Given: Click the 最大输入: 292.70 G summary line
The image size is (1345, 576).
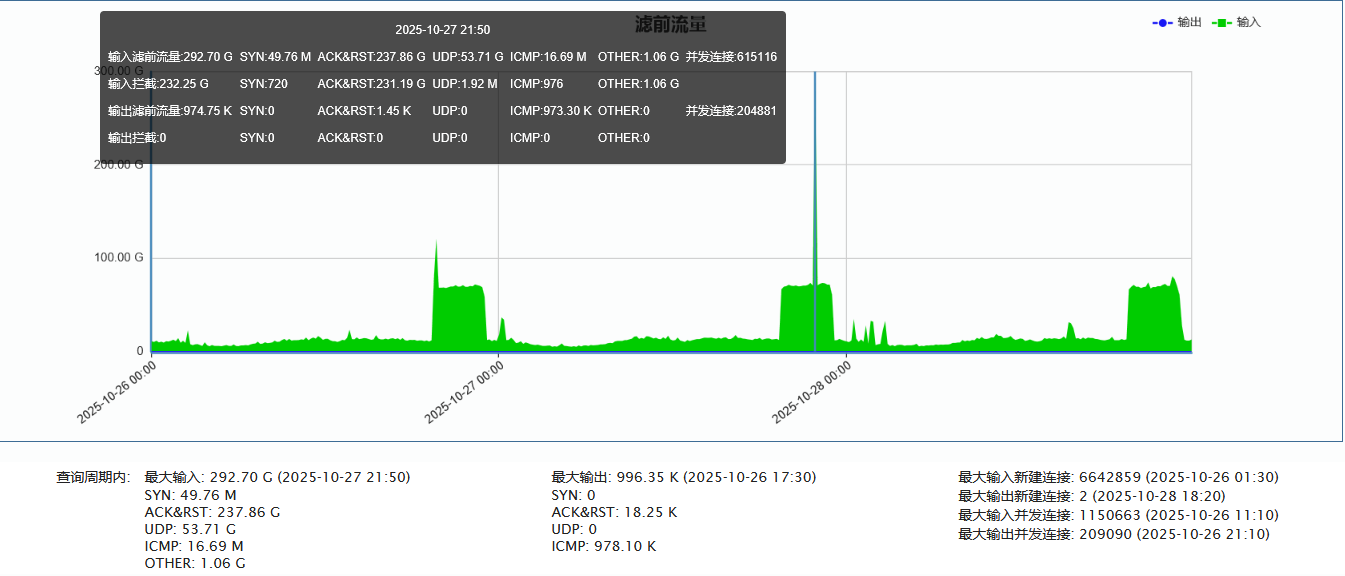Looking at the screenshot, I should pos(277,477).
